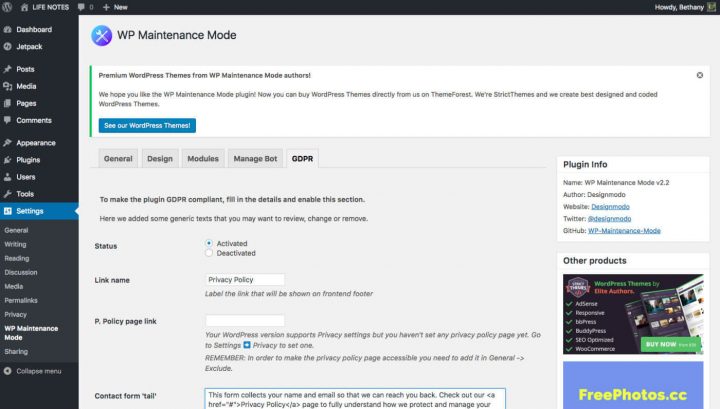The image size is (720, 409).
Task: Open Privacy settings submenu item
Action: pos(15,314)
